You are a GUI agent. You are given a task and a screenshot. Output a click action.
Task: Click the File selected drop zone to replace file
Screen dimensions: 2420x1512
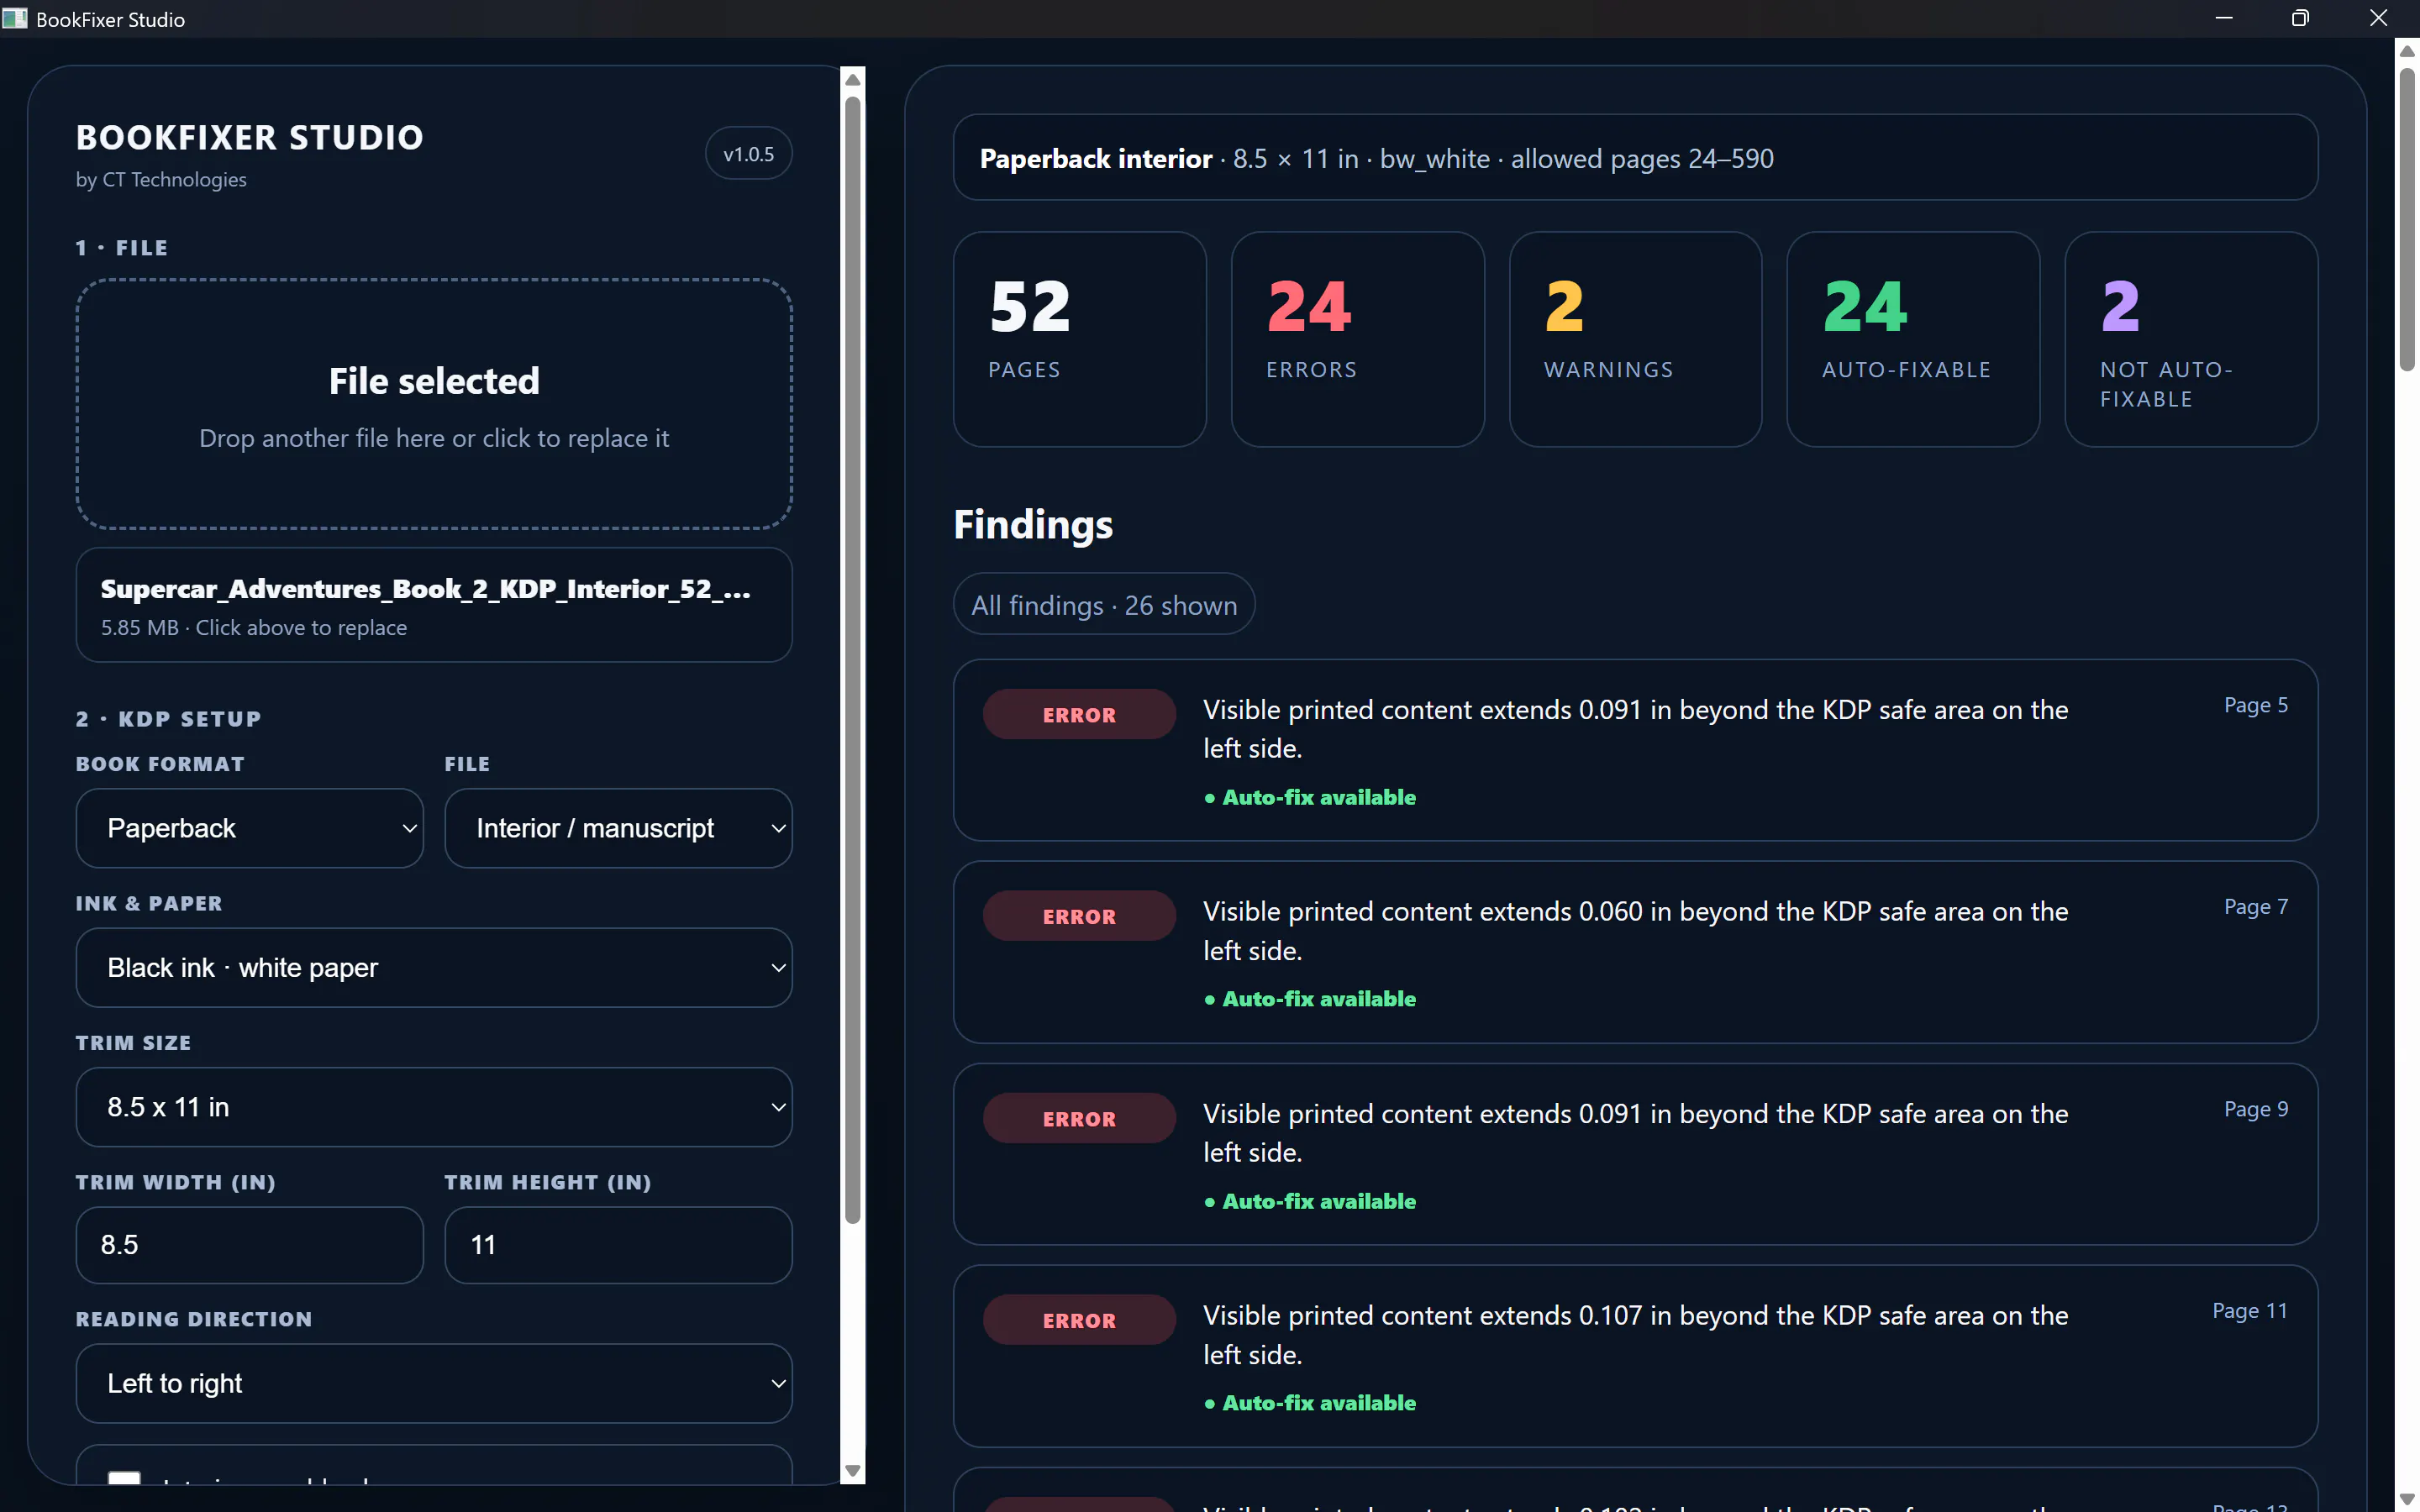(x=434, y=404)
